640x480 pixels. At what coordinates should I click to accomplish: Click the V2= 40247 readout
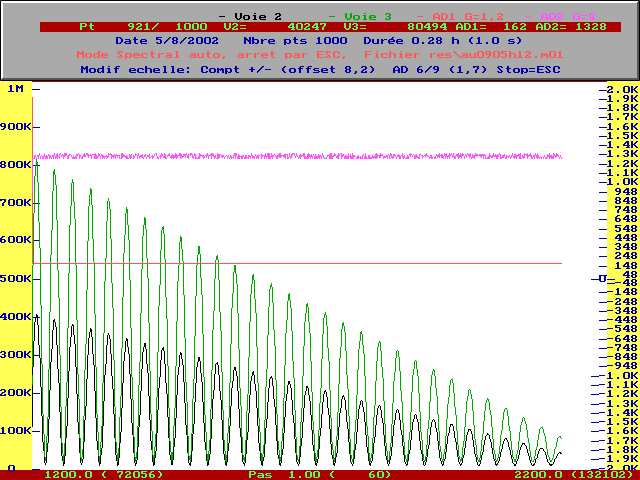(x=280, y=27)
